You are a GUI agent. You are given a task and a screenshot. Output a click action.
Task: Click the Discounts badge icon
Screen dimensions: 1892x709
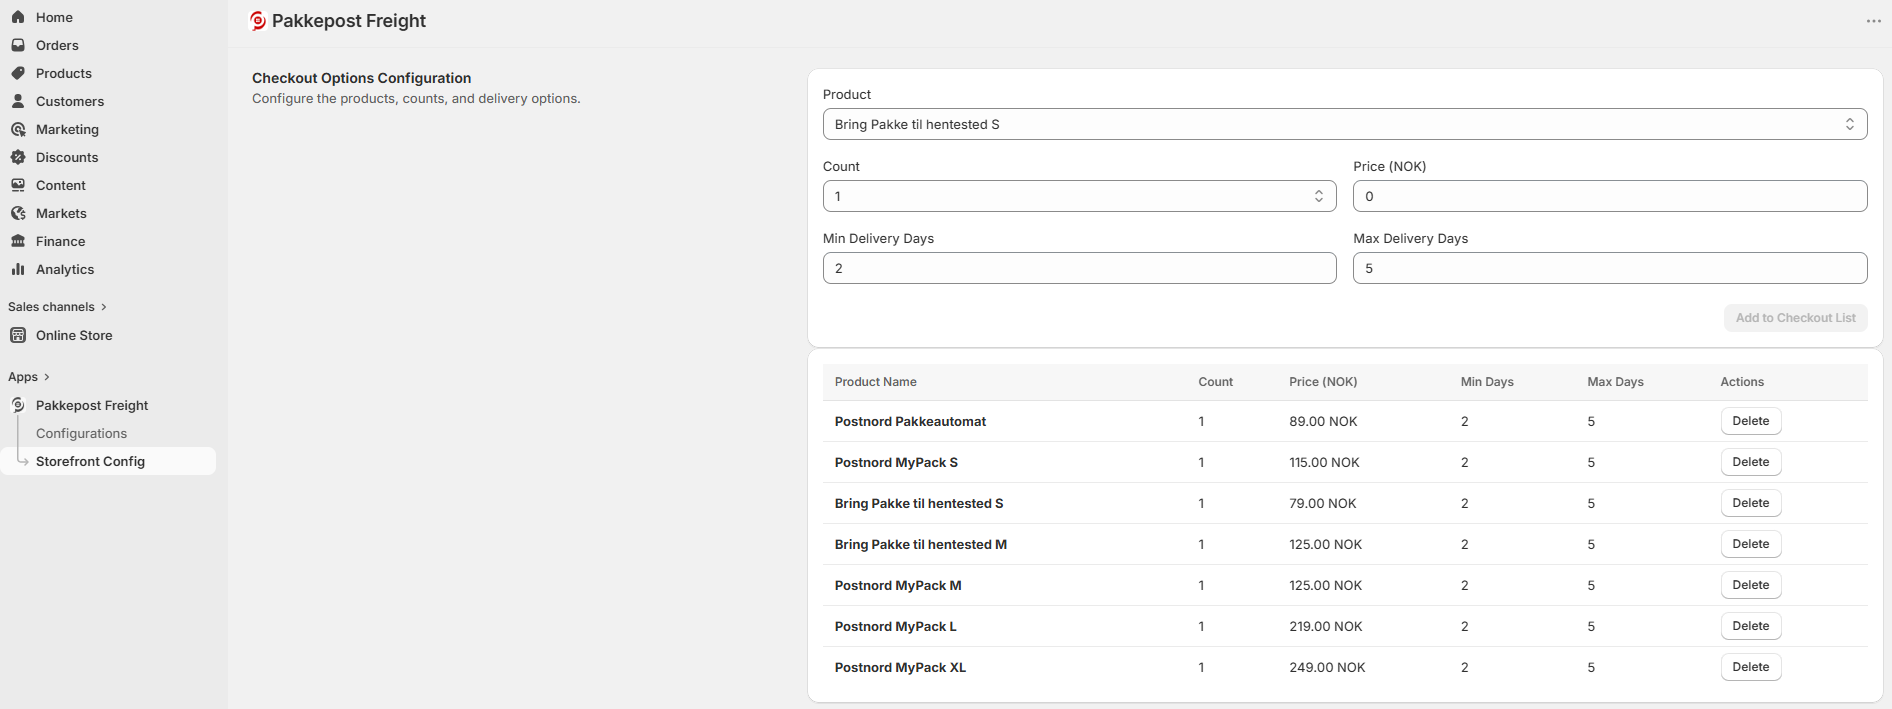tap(18, 157)
